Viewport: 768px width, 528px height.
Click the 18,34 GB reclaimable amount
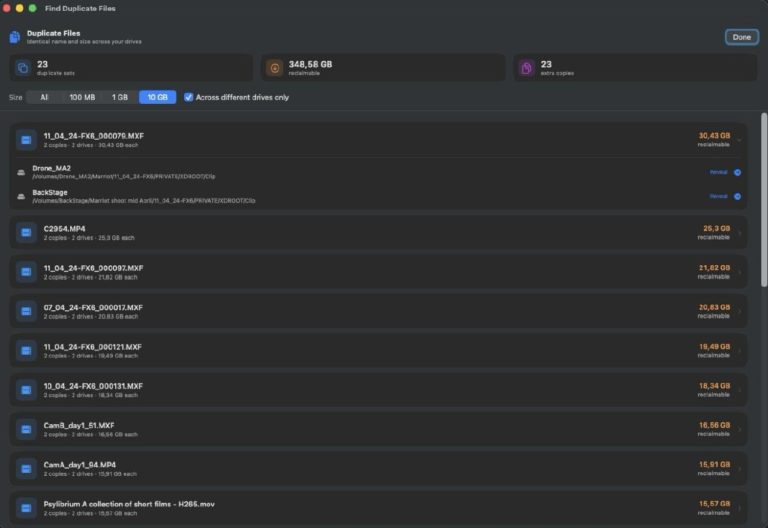(x=715, y=385)
